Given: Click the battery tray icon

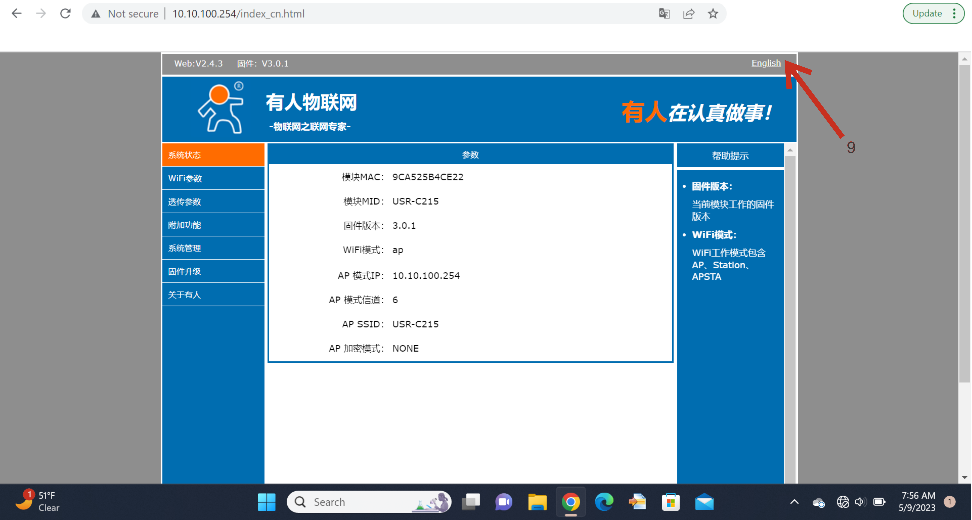Looking at the screenshot, I should point(879,502).
